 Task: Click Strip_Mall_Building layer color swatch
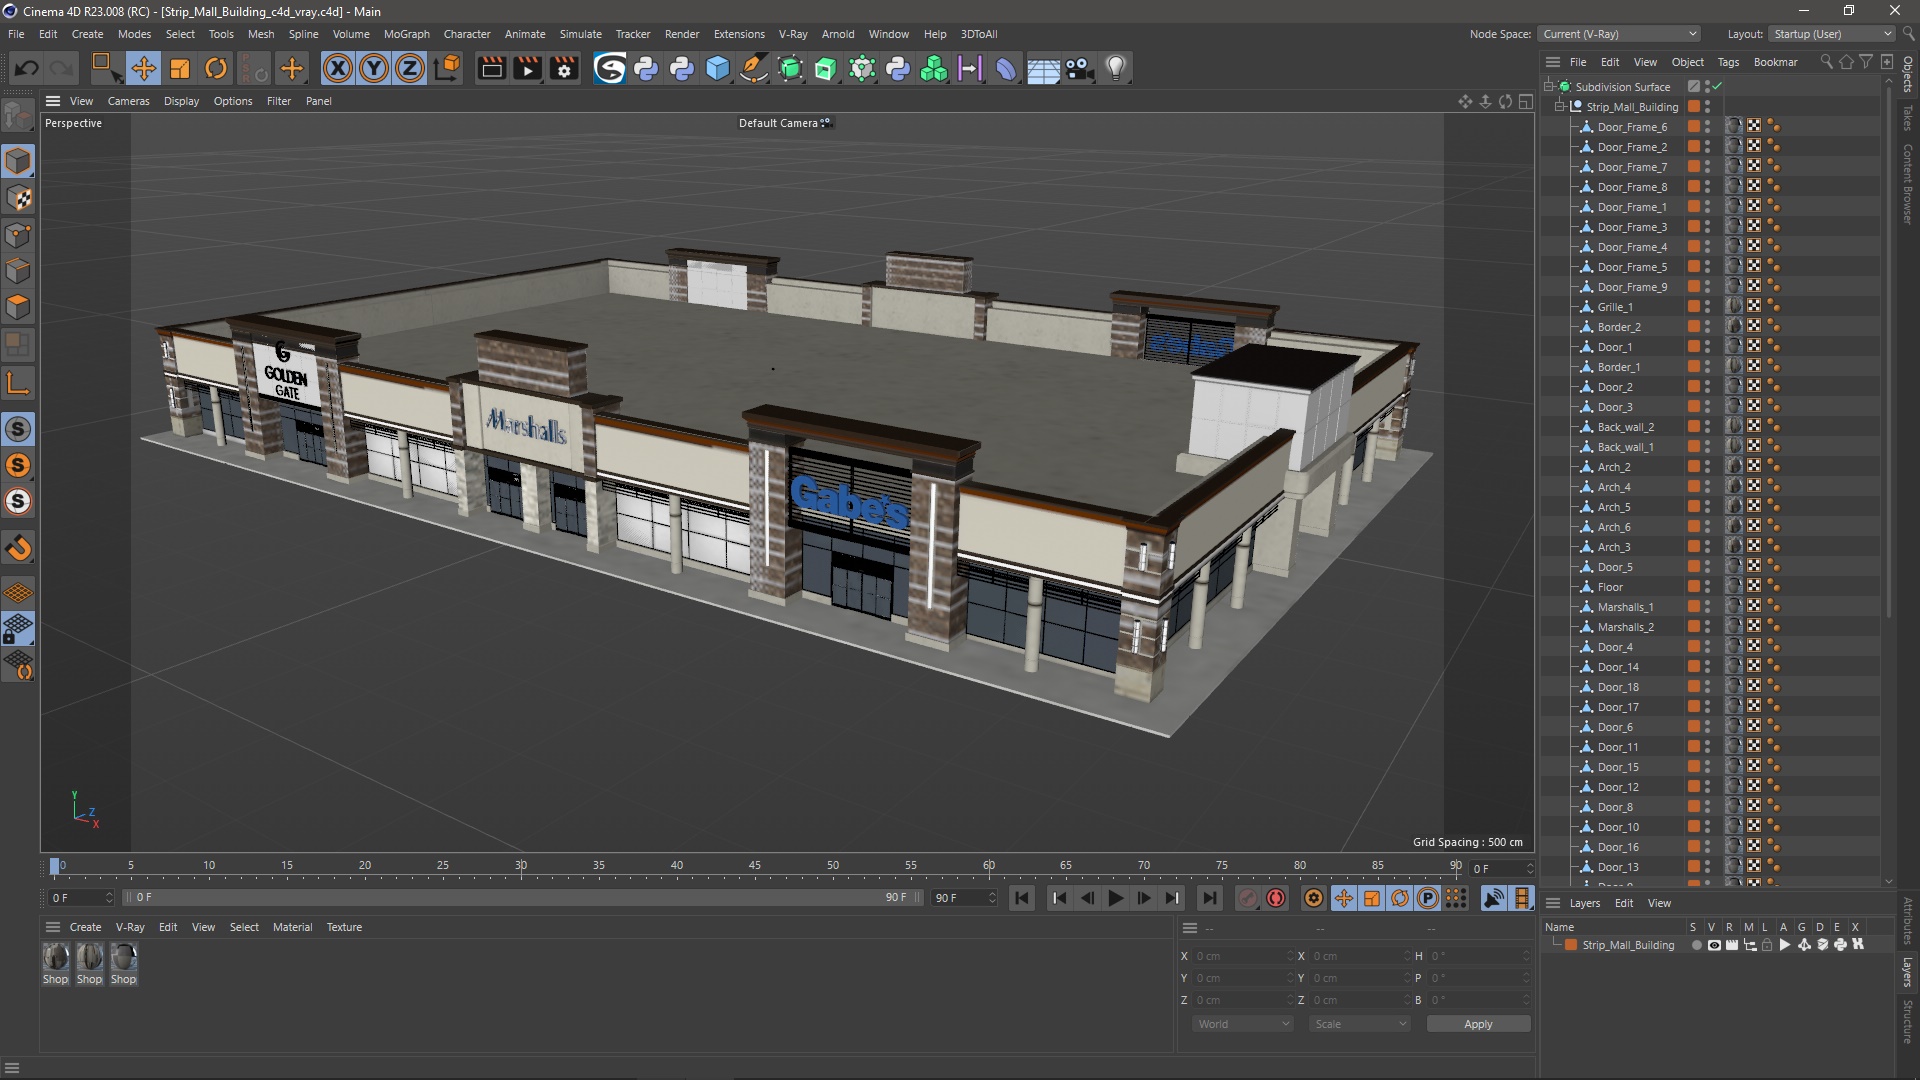pos(1571,945)
